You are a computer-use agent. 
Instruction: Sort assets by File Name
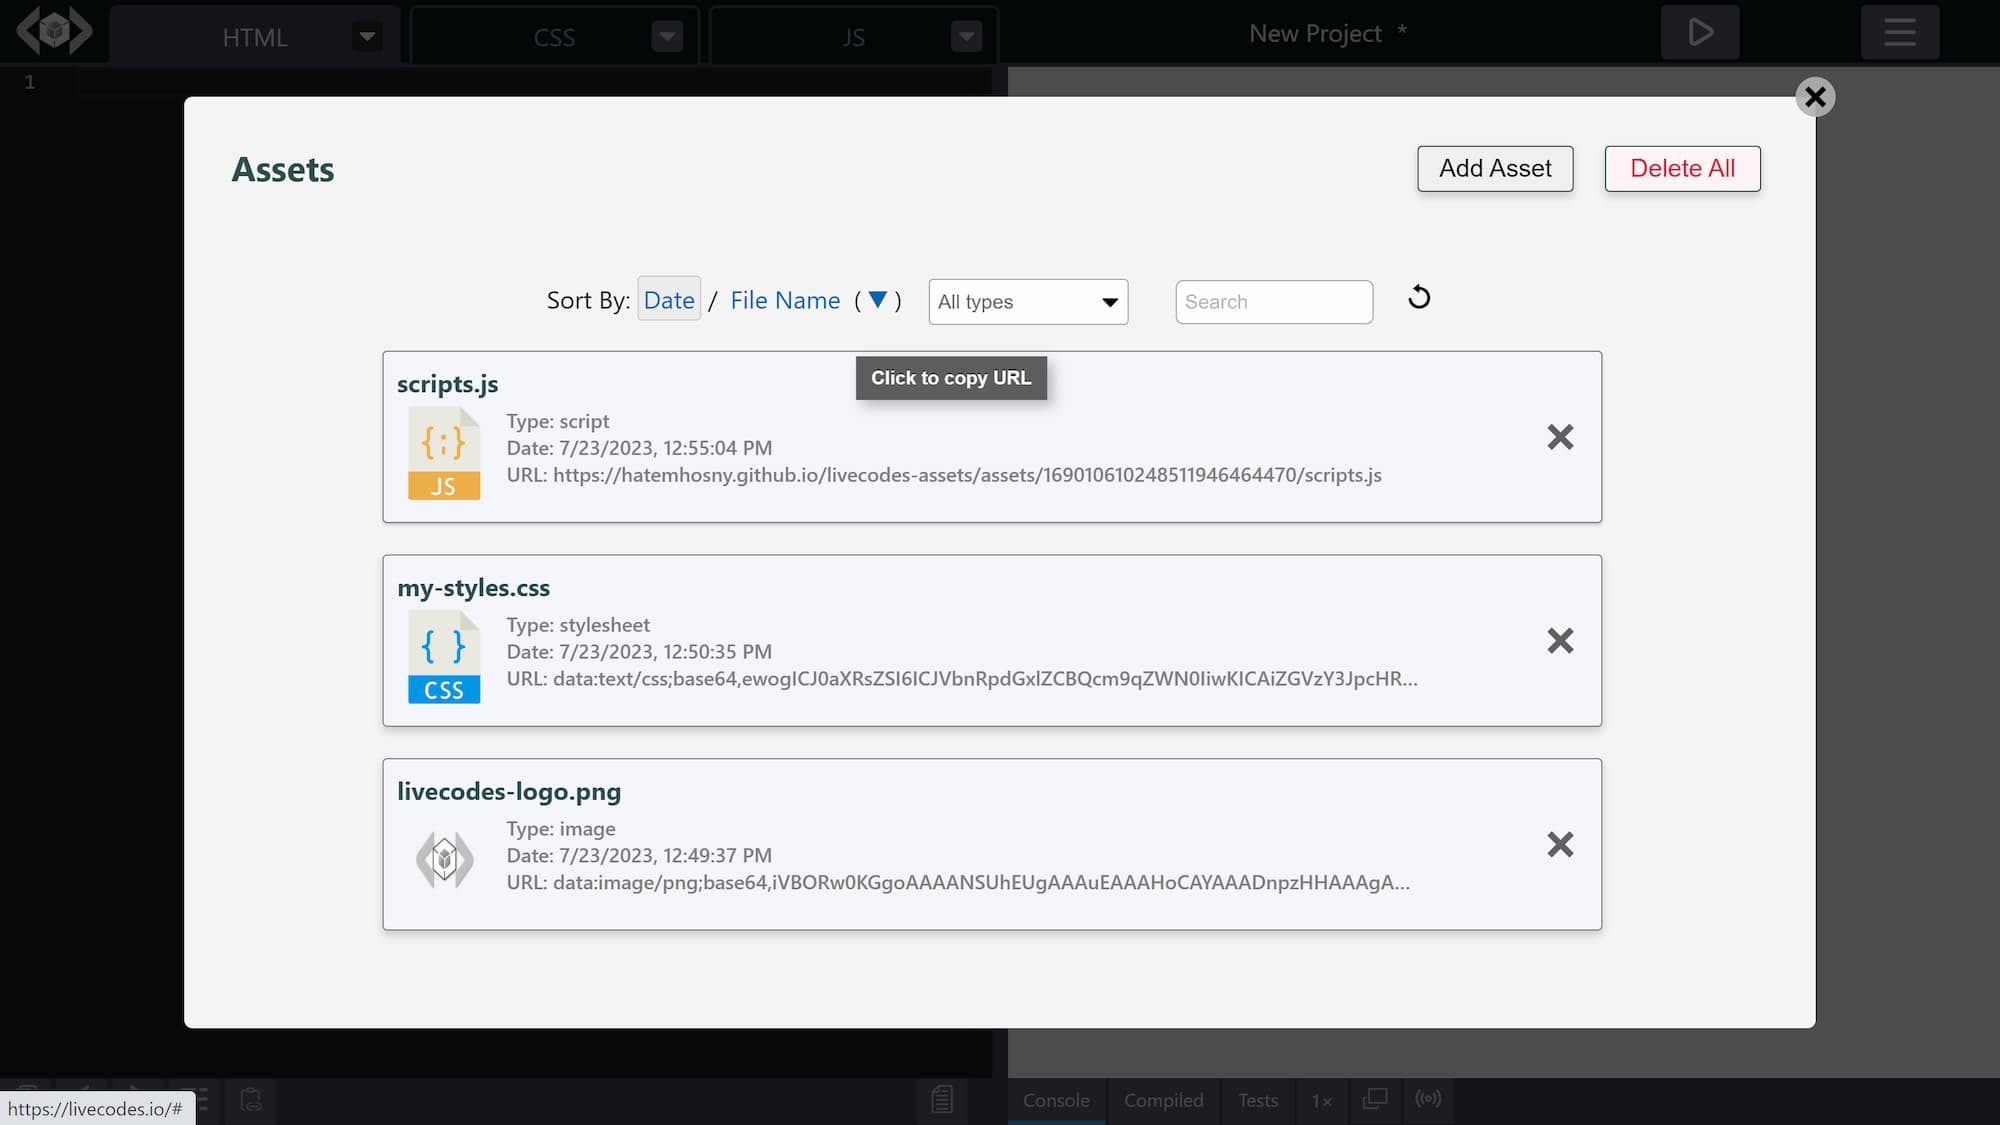click(x=784, y=299)
